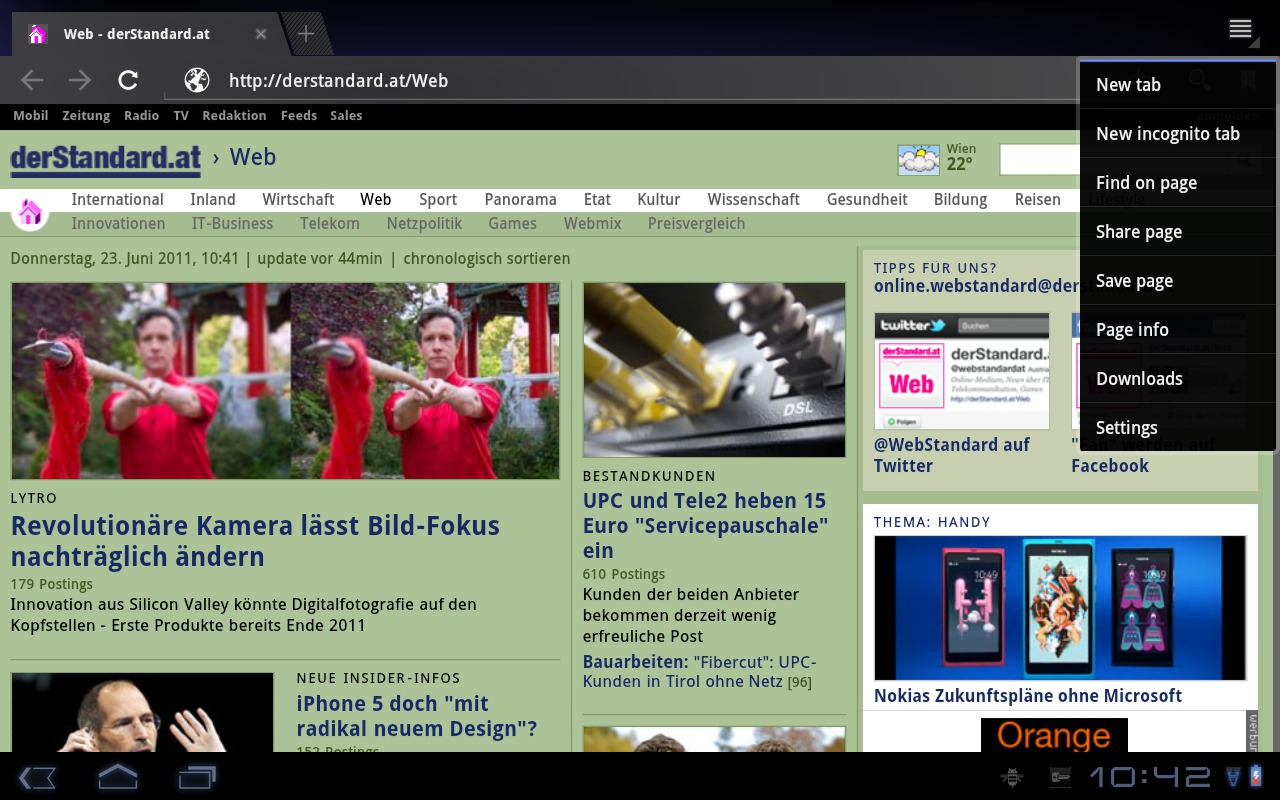Open the 'Radio' top bar link
The height and width of the screenshot is (800, 1280).
coord(142,116)
